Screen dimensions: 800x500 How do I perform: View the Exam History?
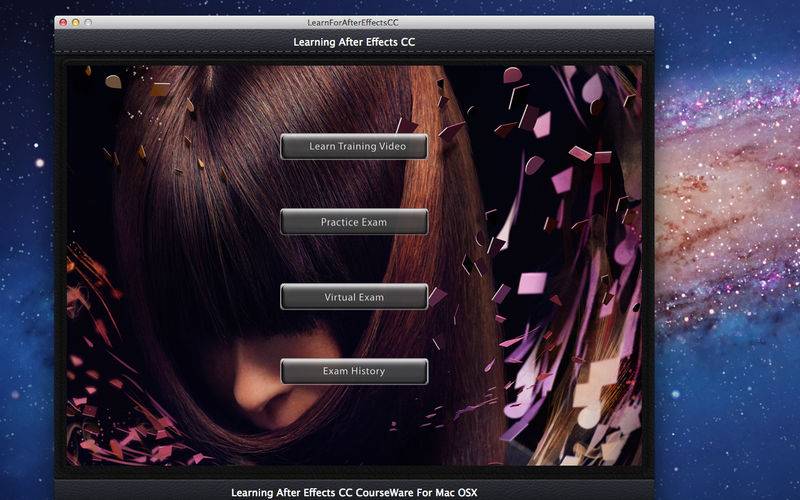[354, 371]
